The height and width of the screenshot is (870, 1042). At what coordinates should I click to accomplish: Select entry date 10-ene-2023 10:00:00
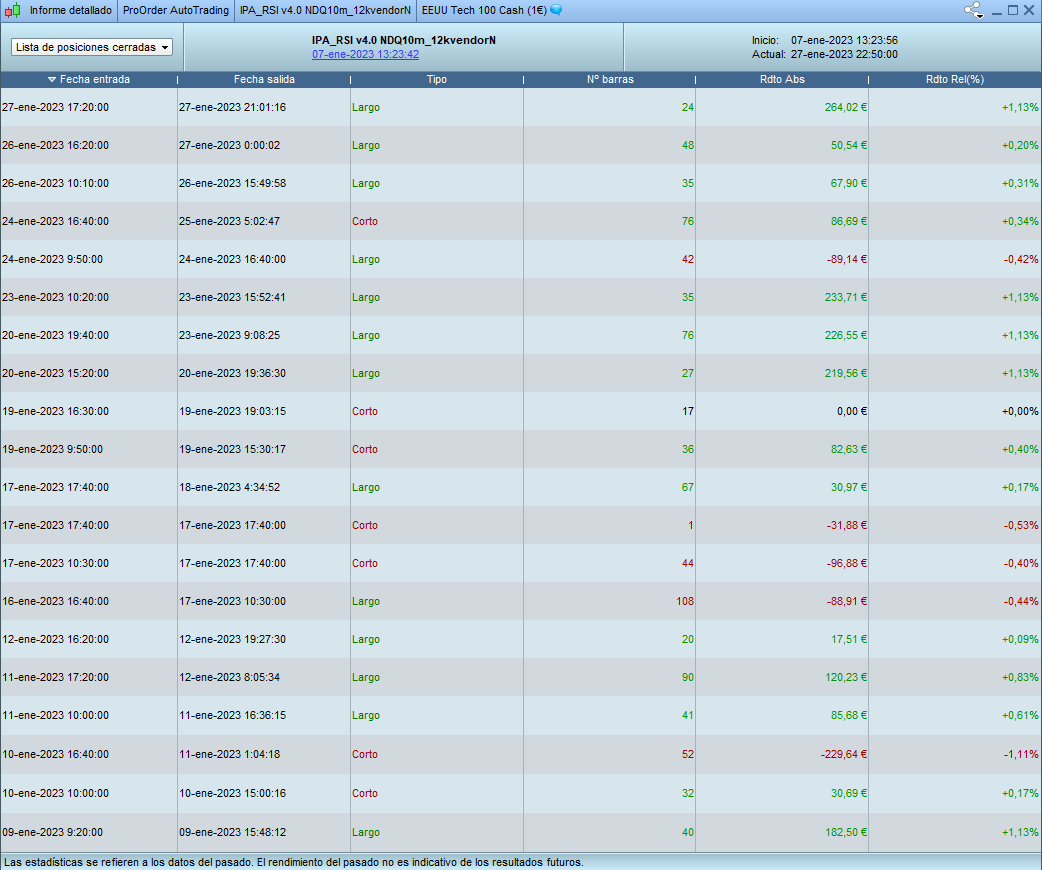56,793
